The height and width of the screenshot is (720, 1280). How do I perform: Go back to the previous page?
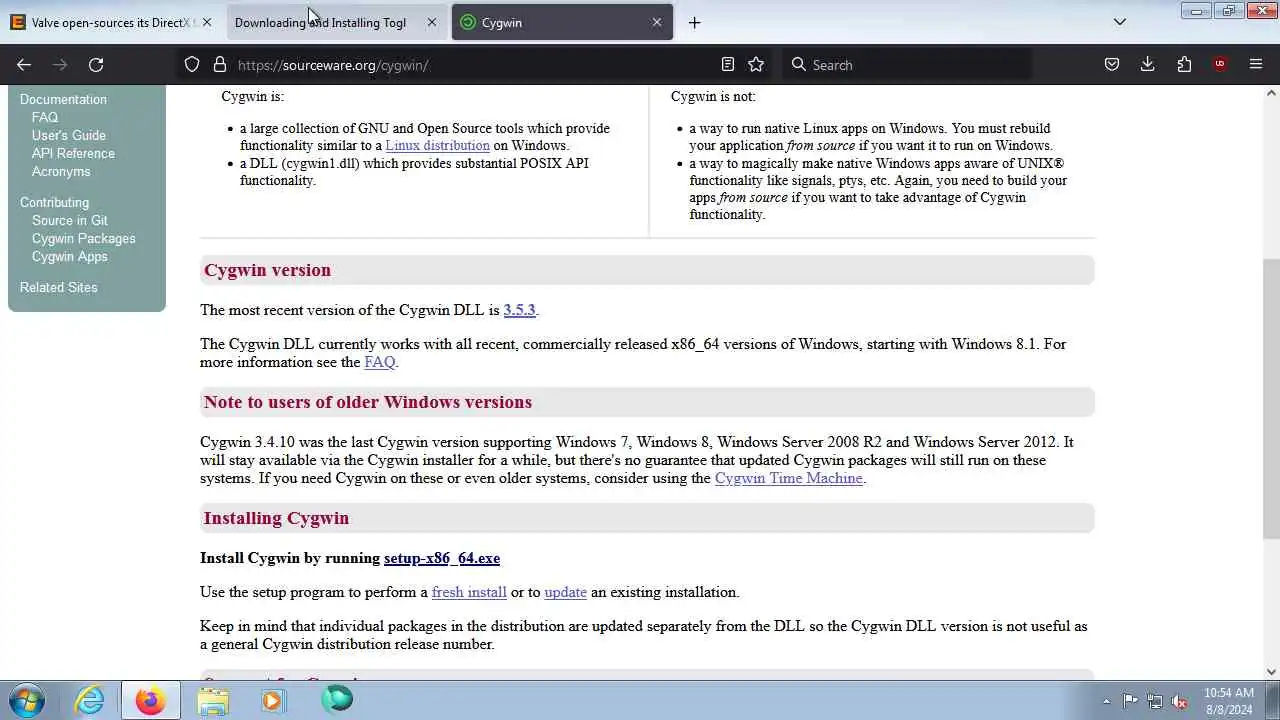(24, 64)
